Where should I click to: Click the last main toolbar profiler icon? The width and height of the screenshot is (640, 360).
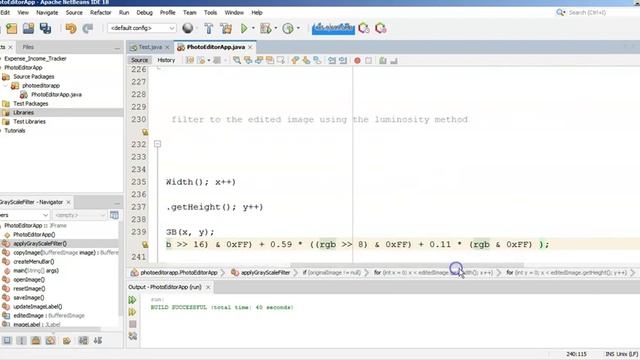[380, 28]
